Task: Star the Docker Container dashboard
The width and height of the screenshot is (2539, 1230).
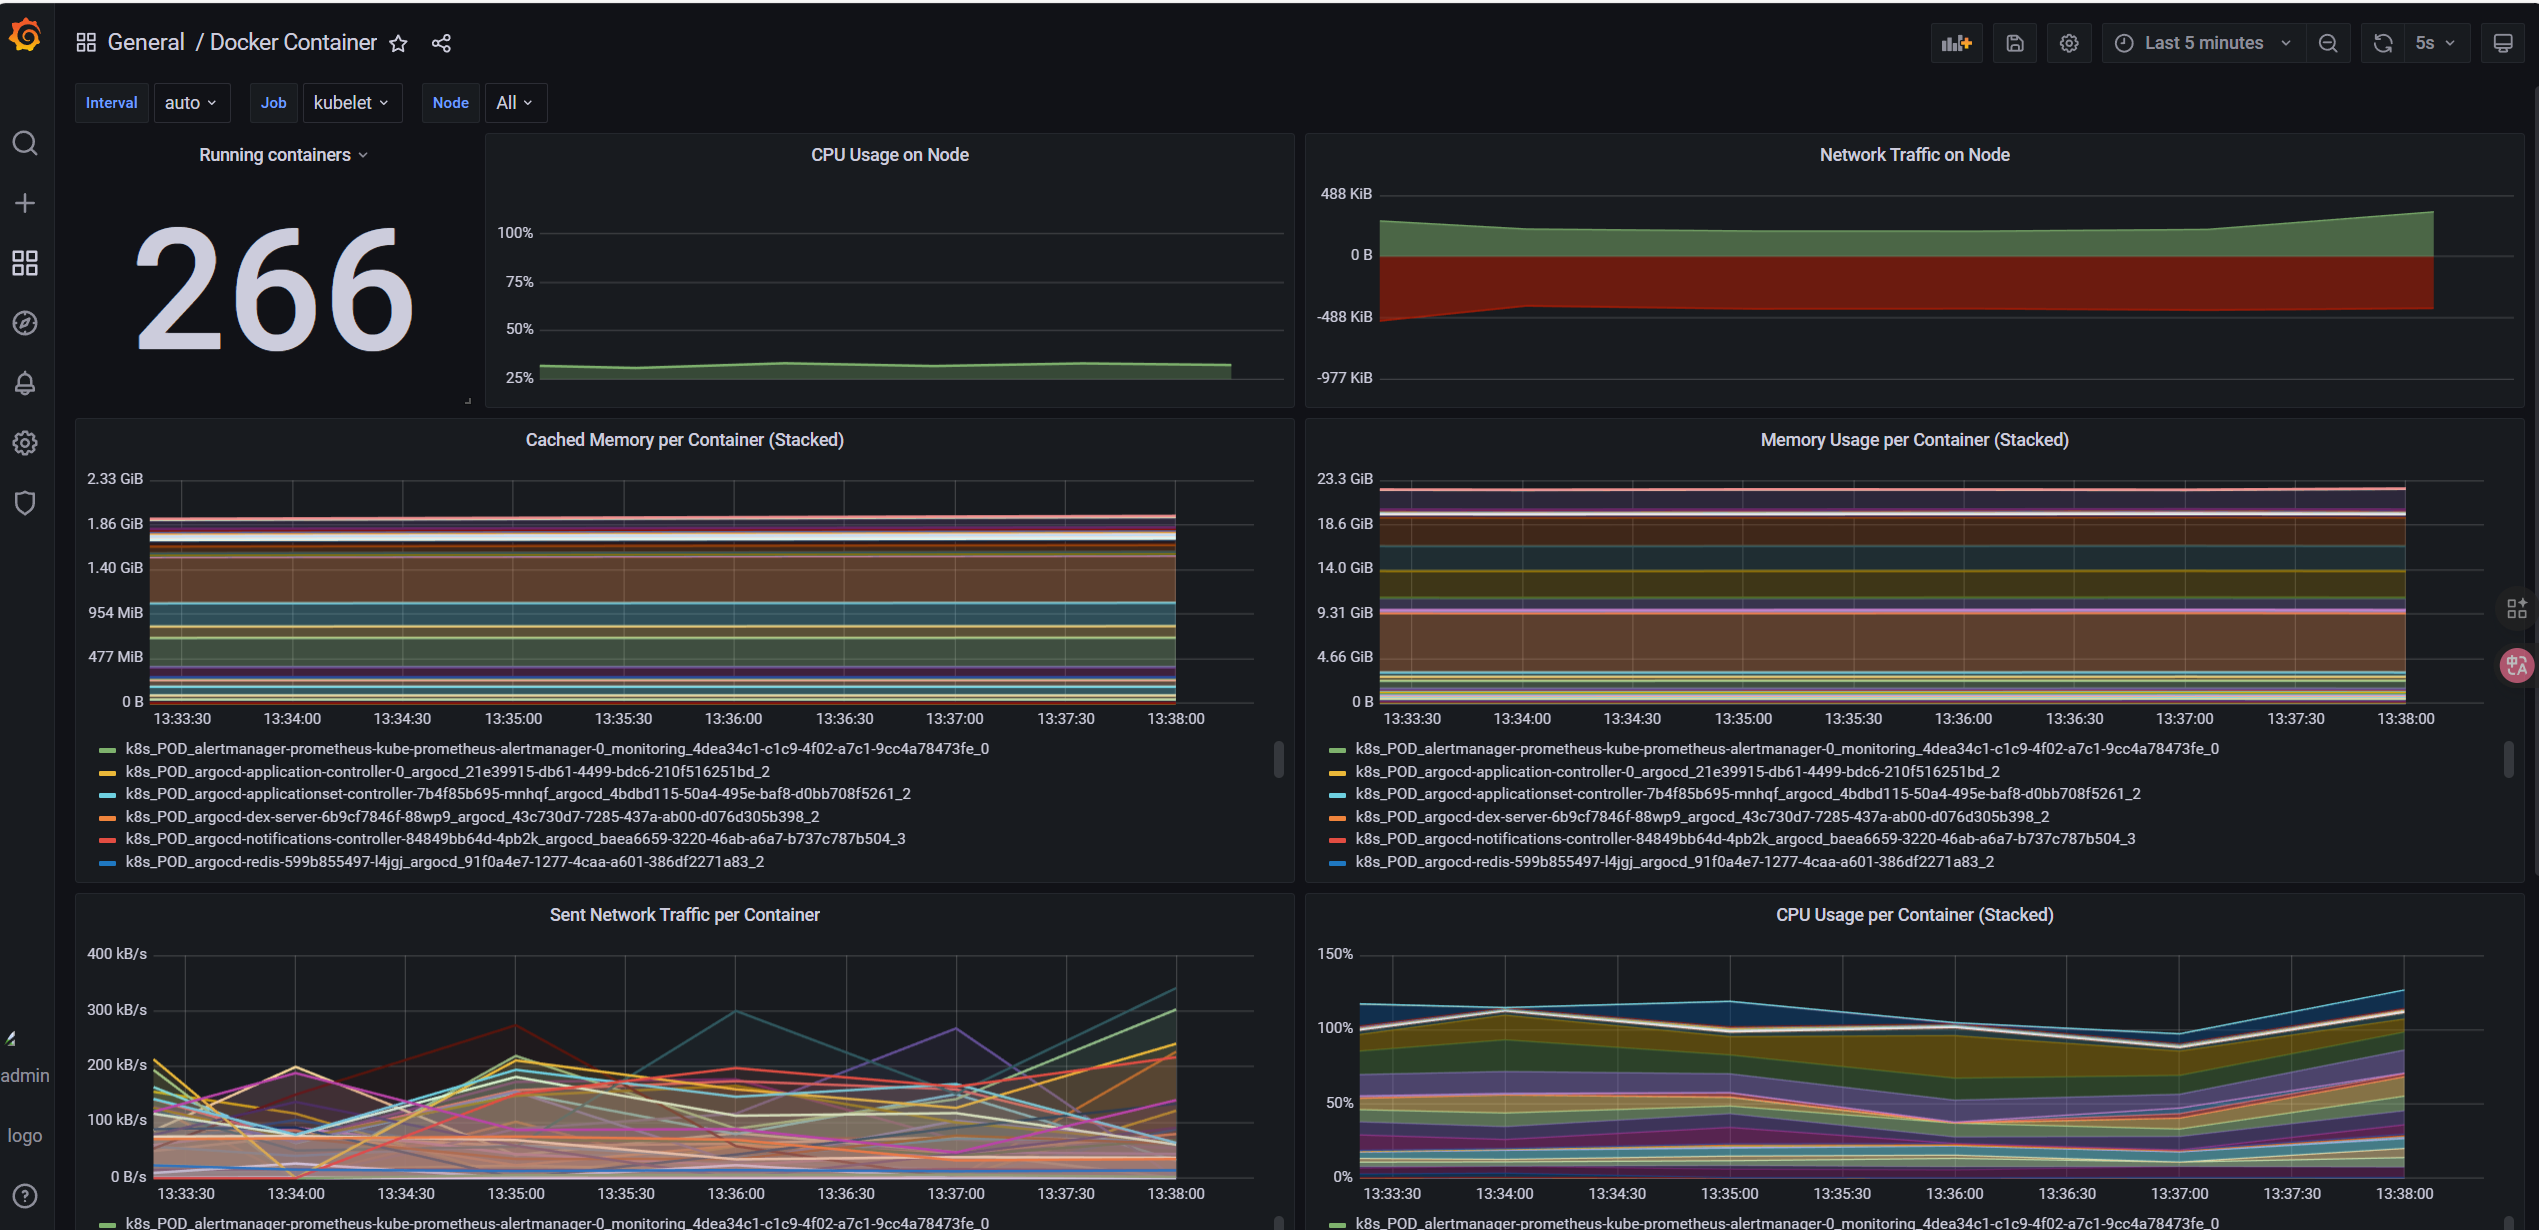Action: (x=398, y=43)
